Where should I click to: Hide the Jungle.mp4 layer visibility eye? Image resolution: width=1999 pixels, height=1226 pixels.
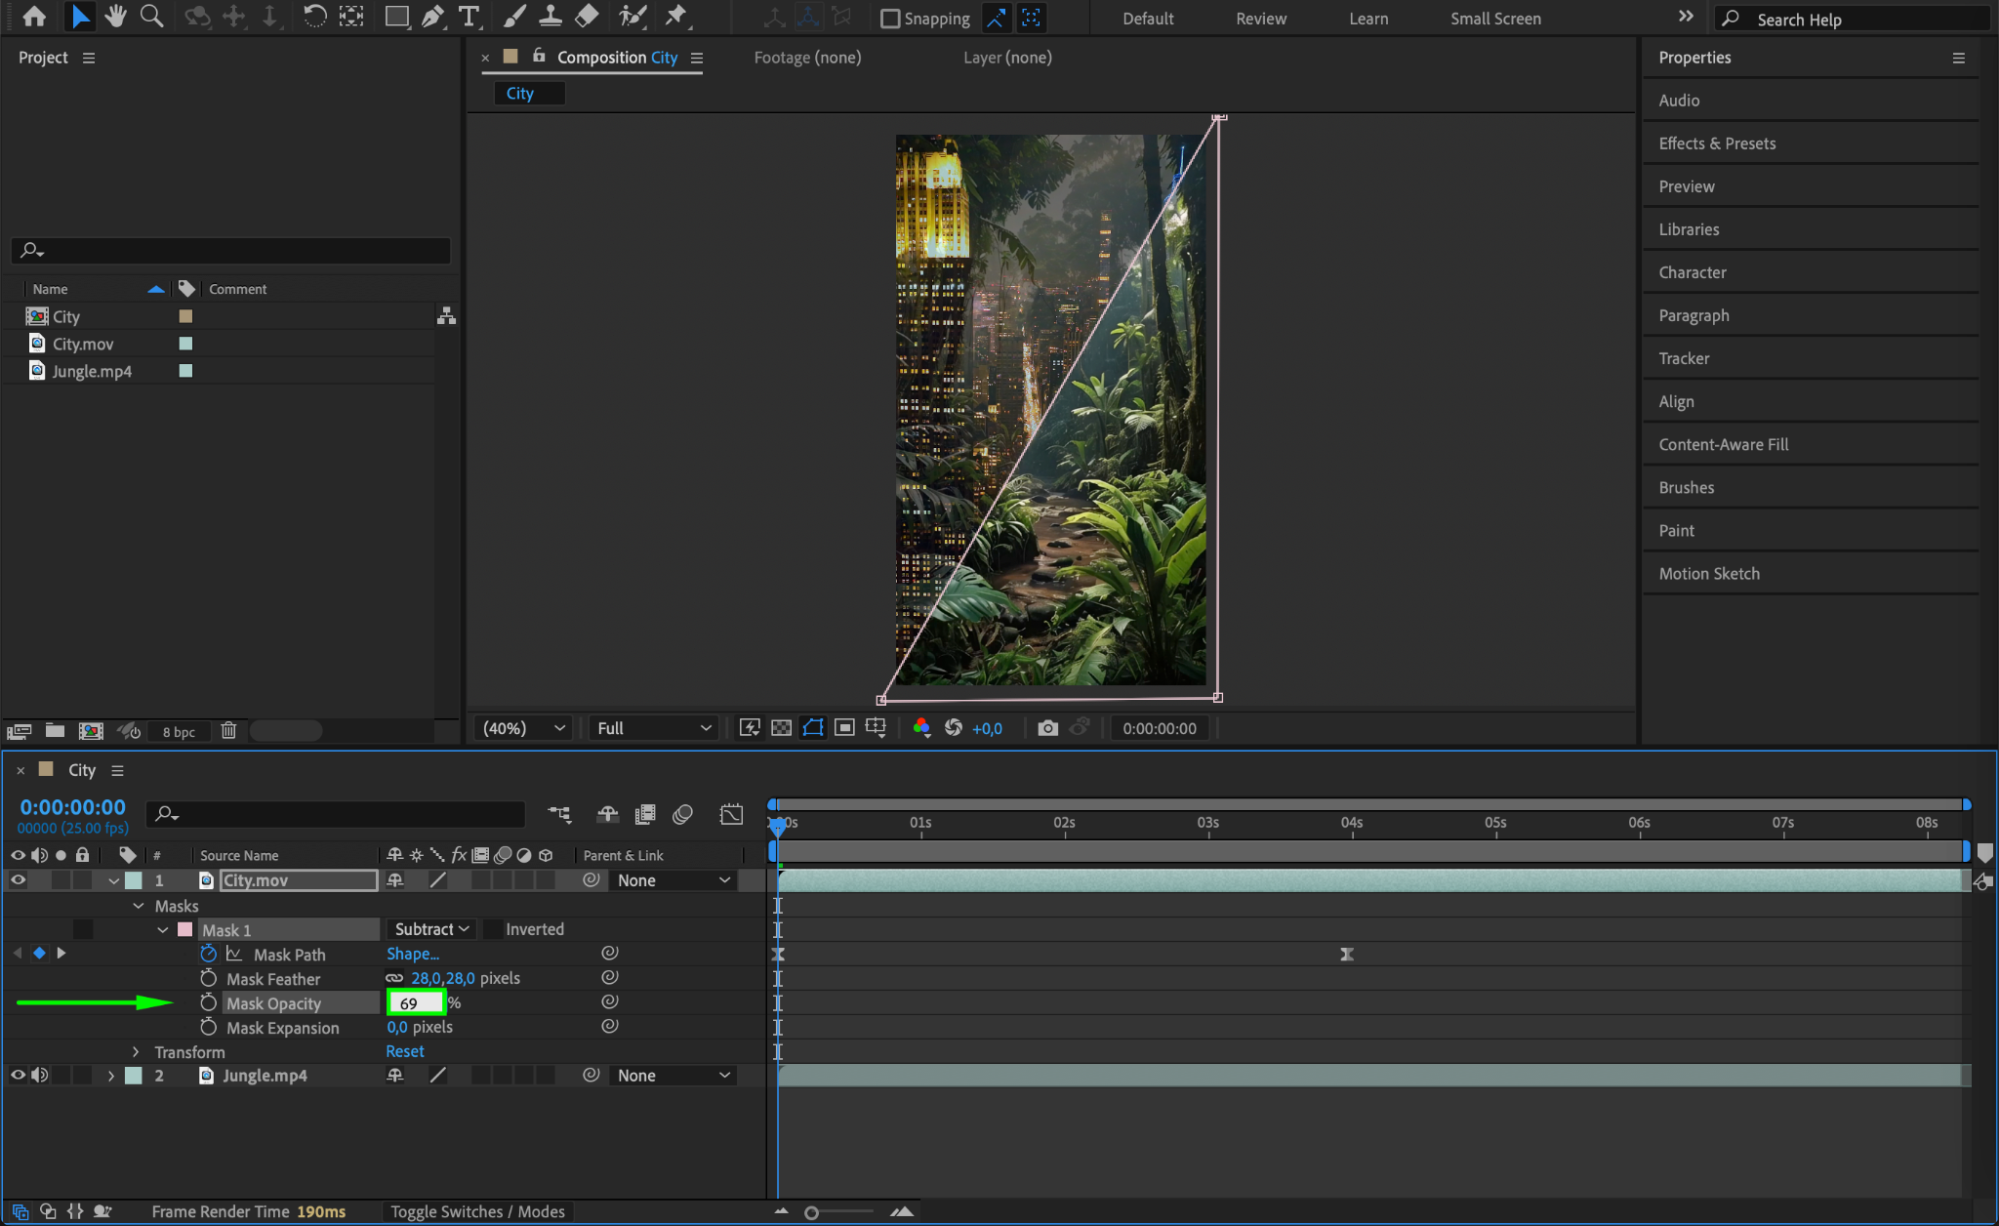point(18,1075)
